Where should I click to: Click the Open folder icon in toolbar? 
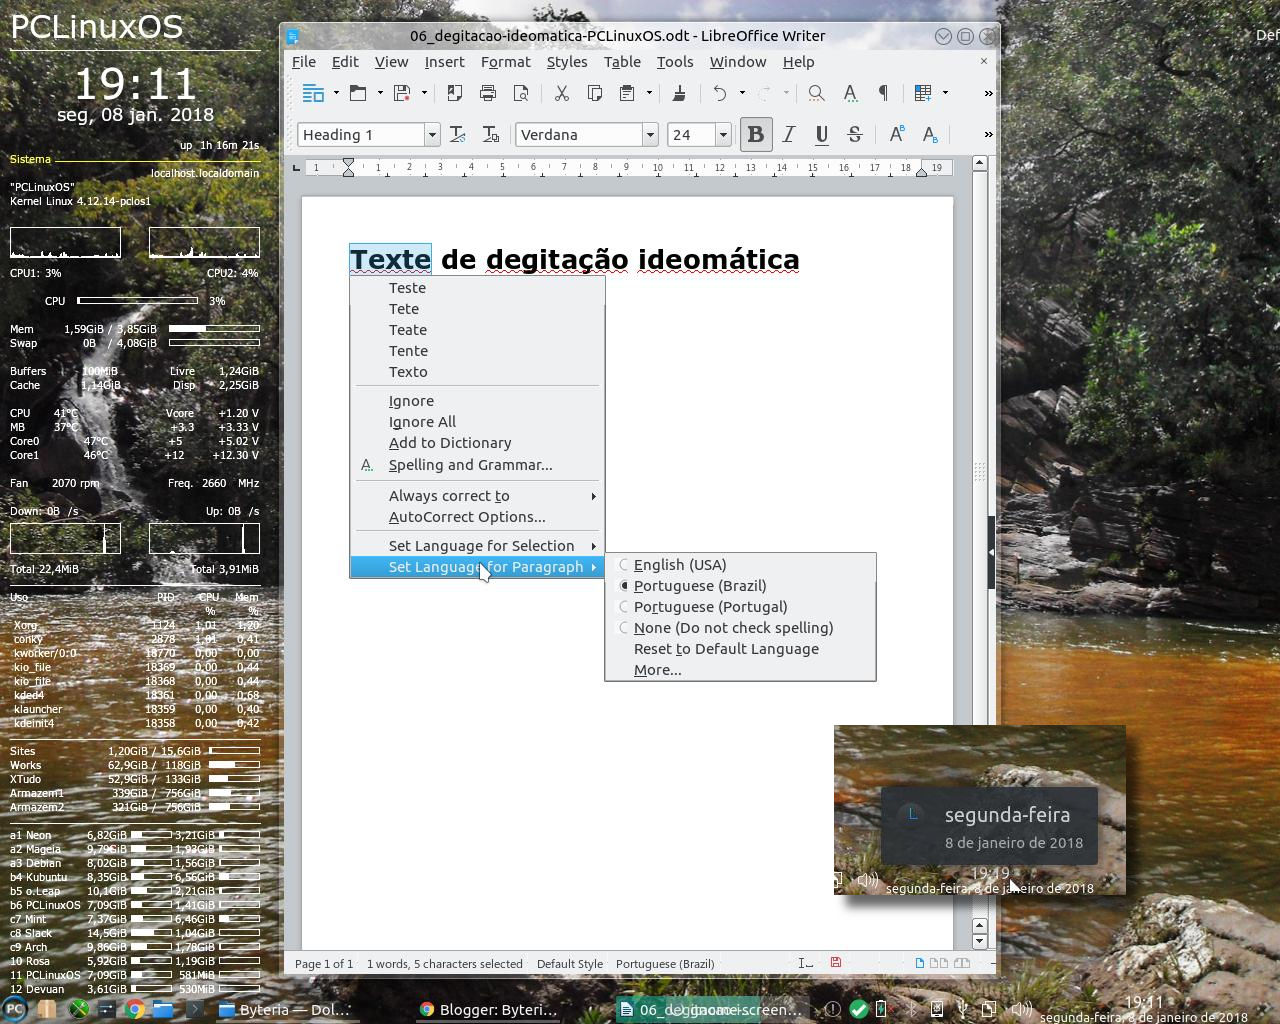[358, 93]
